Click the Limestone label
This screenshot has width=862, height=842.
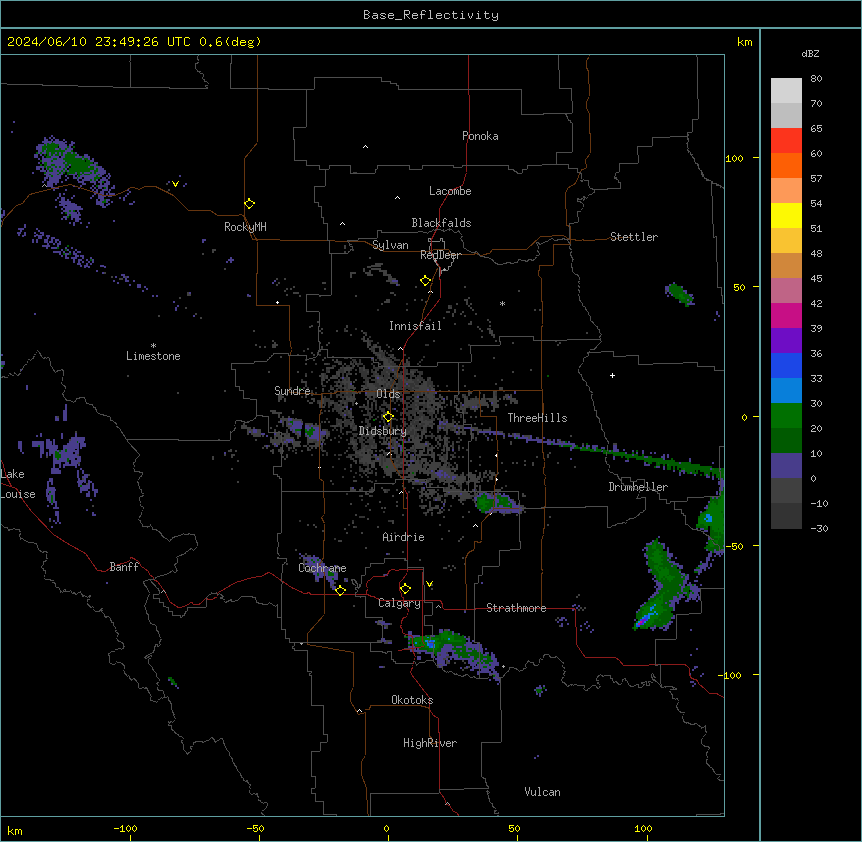[x=153, y=356]
